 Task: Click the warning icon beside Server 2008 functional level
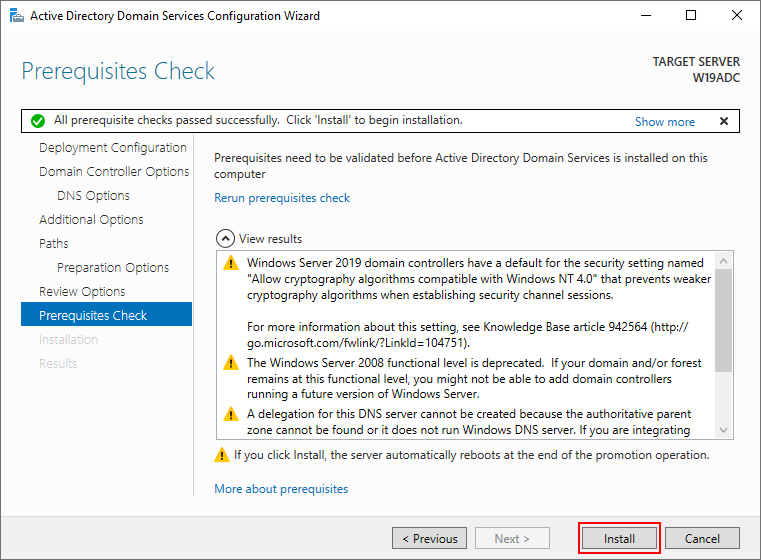point(231,363)
